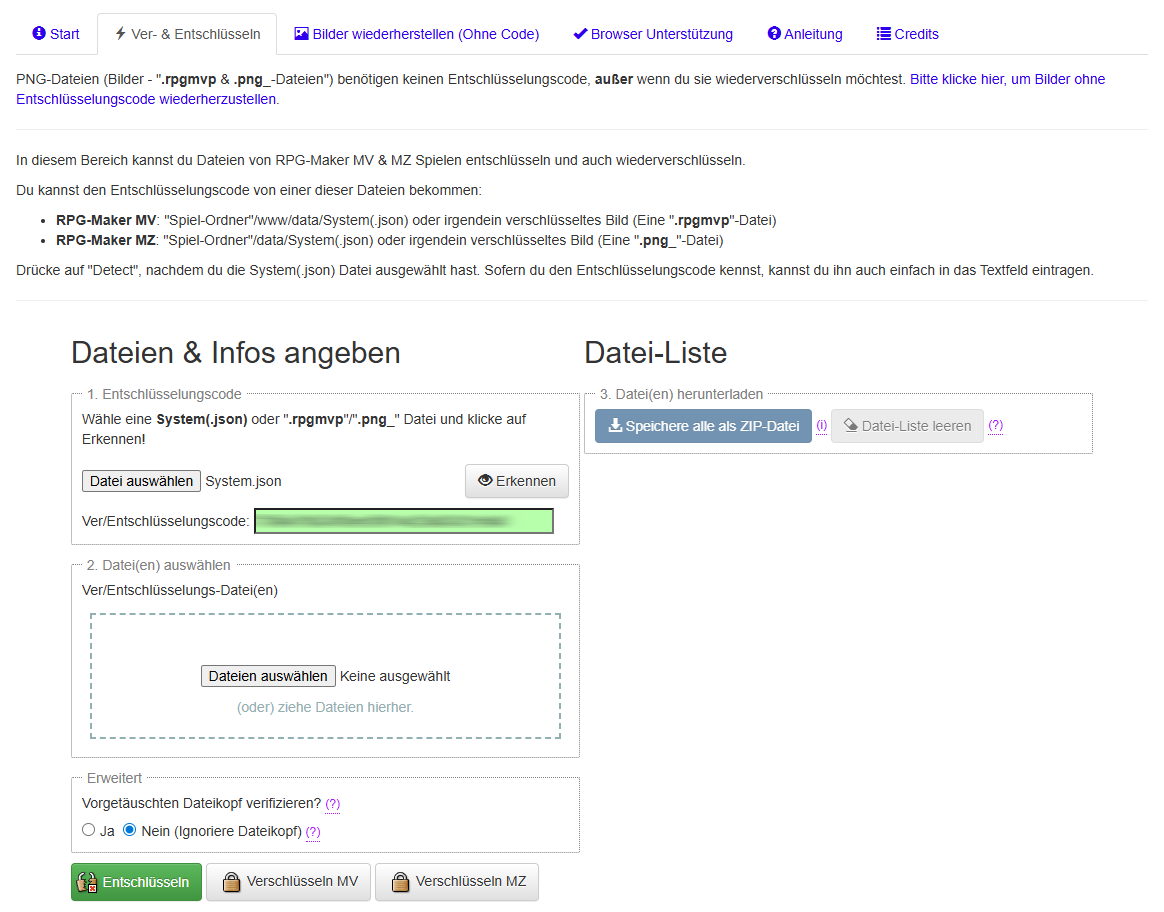Image resolution: width=1164 pixels, height=912 pixels.
Task: Click download icon on Speichere alle als ZIP-Datei
Action: click(x=615, y=426)
